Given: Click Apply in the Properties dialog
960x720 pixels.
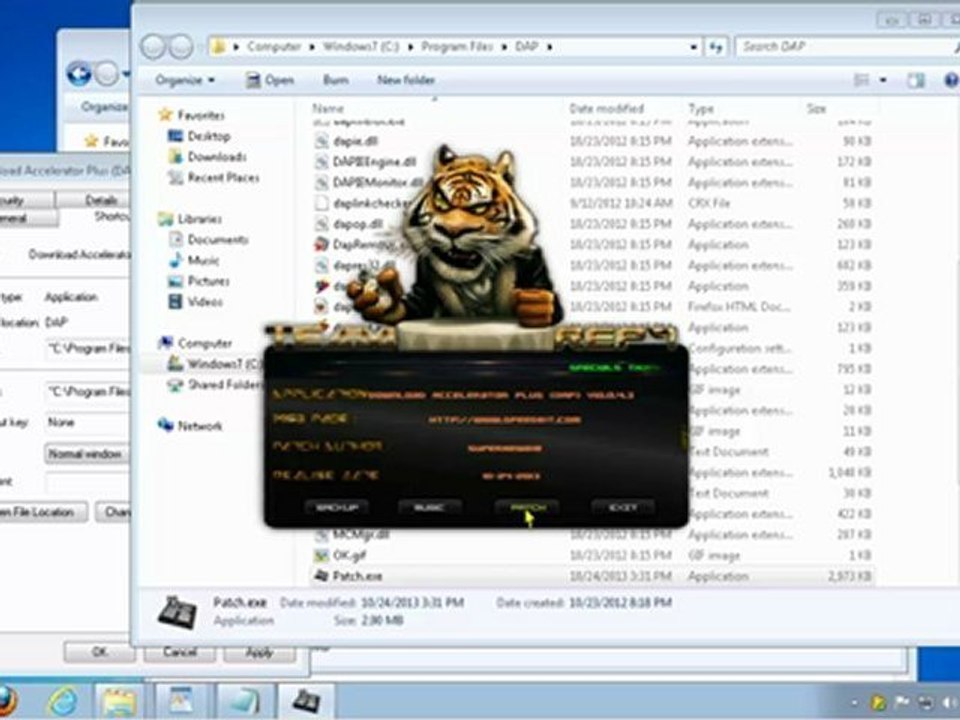Looking at the screenshot, I should click(x=259, y=652).
